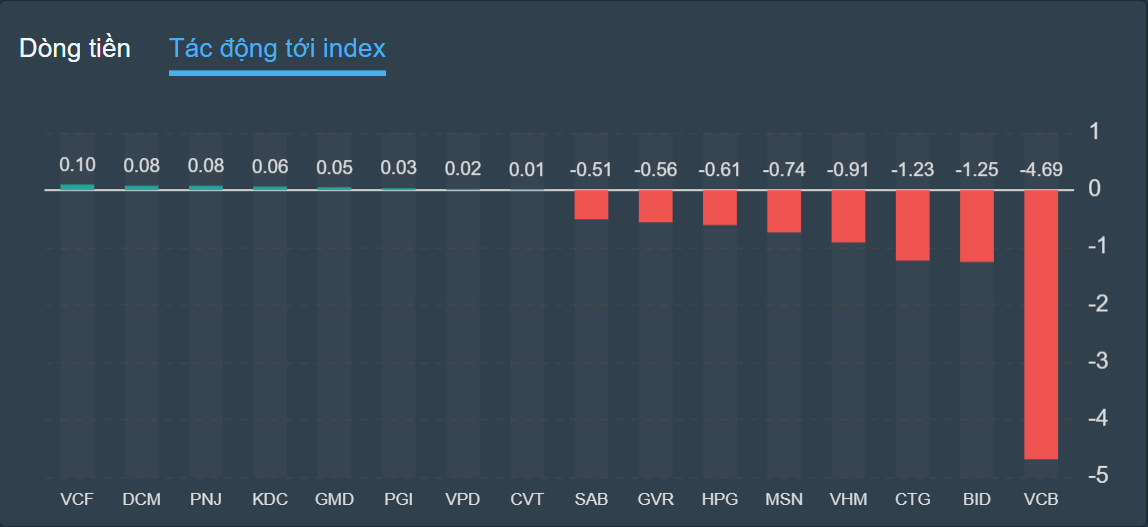1148x527 pixels.
Task: Select the red SAB bar
Action: coord(591,204)
